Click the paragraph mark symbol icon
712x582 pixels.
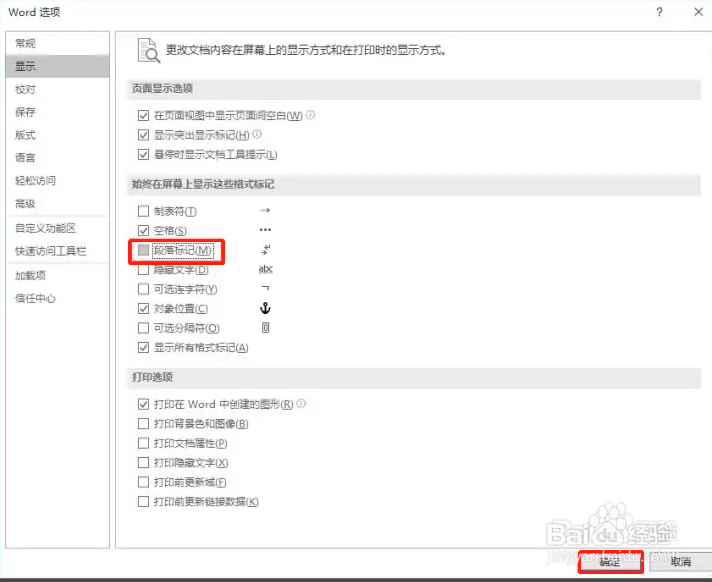[266, 249]
